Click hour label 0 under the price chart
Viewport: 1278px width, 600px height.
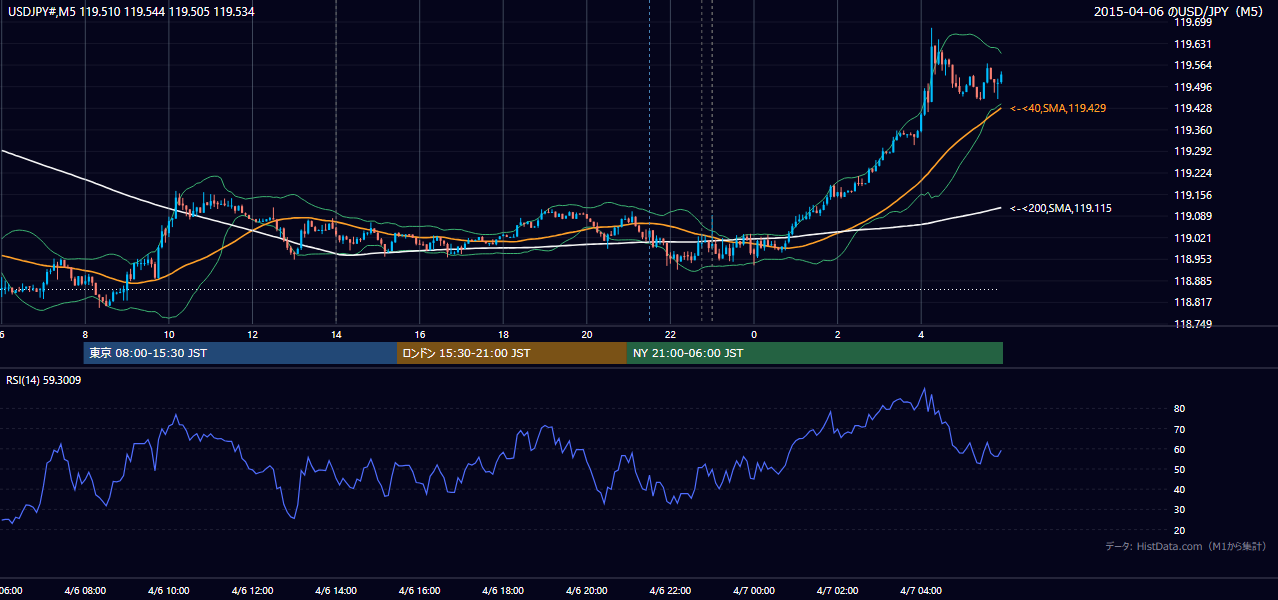754,335
